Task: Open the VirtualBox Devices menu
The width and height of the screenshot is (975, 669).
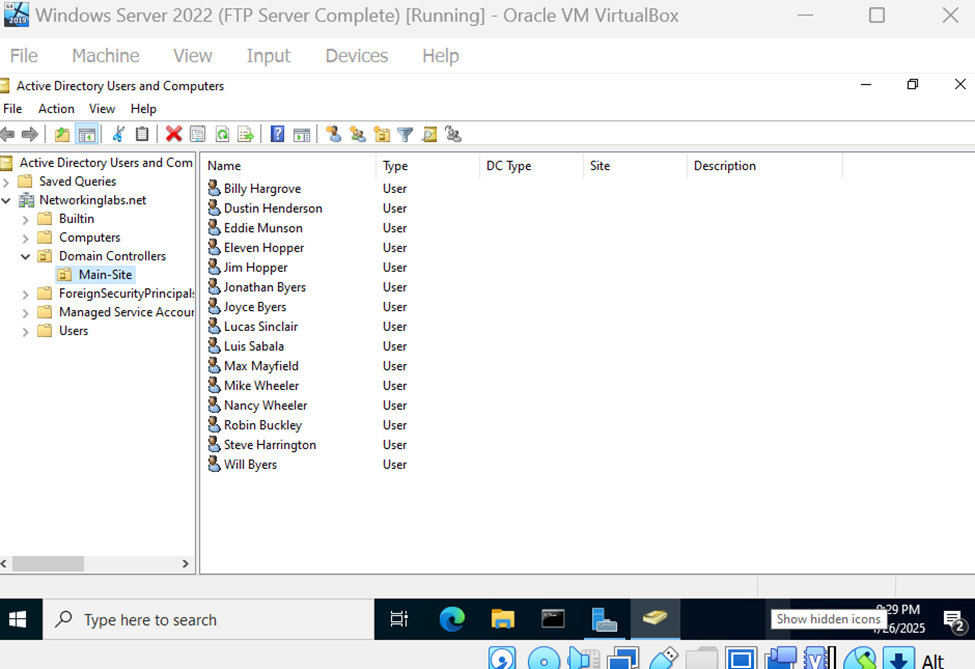Action: [357, 56]
